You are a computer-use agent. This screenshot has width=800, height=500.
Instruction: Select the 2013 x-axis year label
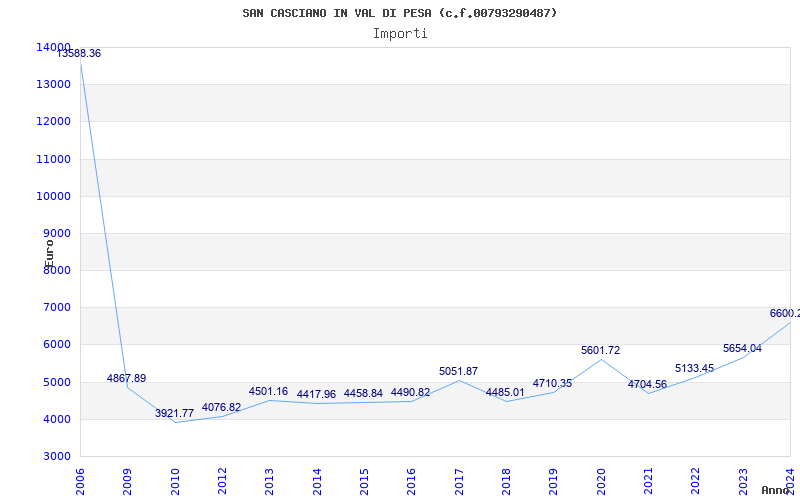(269, 482)
